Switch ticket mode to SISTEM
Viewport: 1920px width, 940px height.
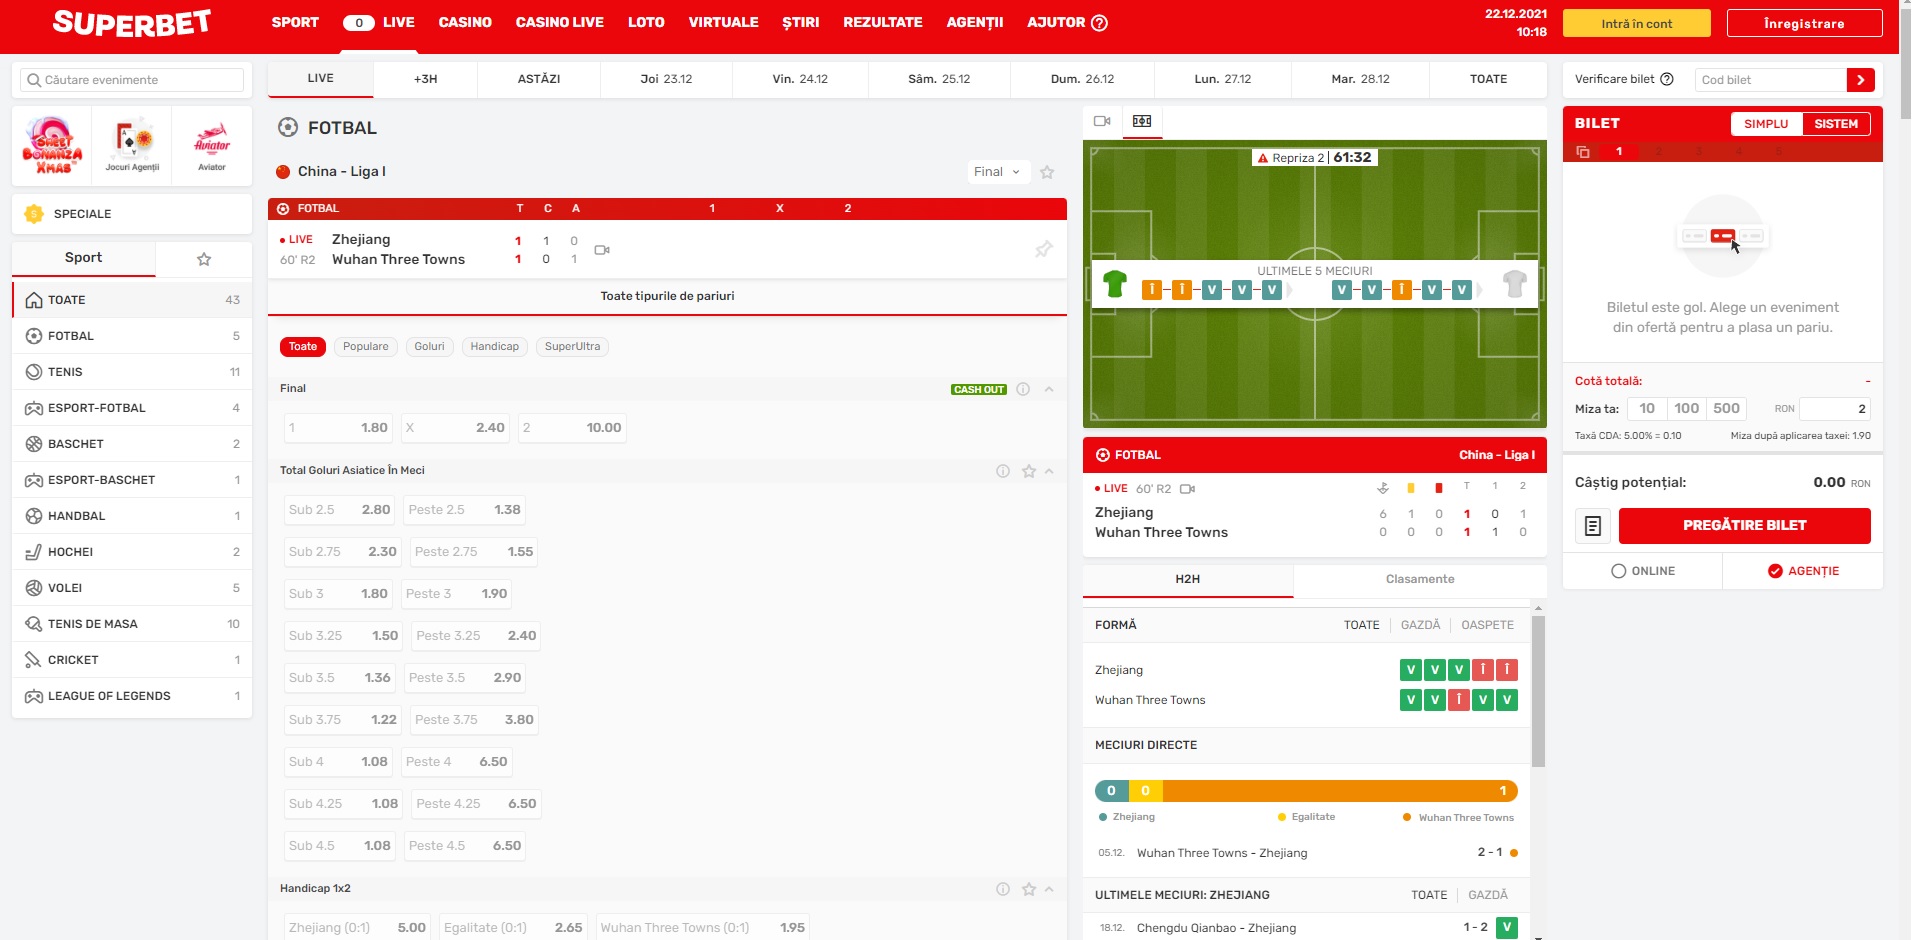pyautogui.click(x=1835, y=124)
